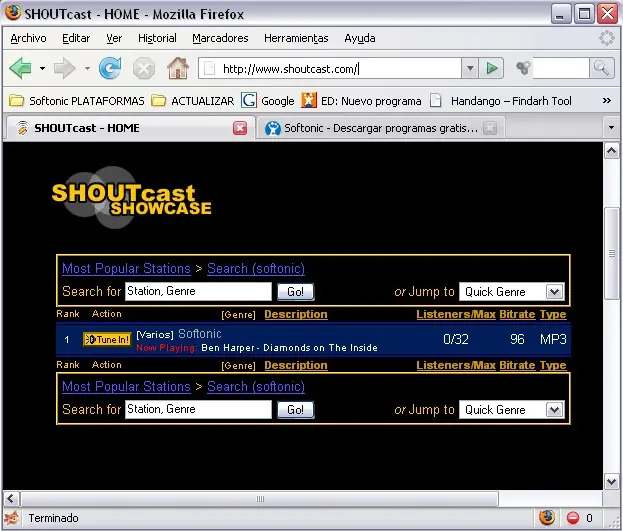This screenshot has height=531, width=623.
Task: Open the Softonic PLATAFORMAS bookmark folder
Action: pos(76,101)
